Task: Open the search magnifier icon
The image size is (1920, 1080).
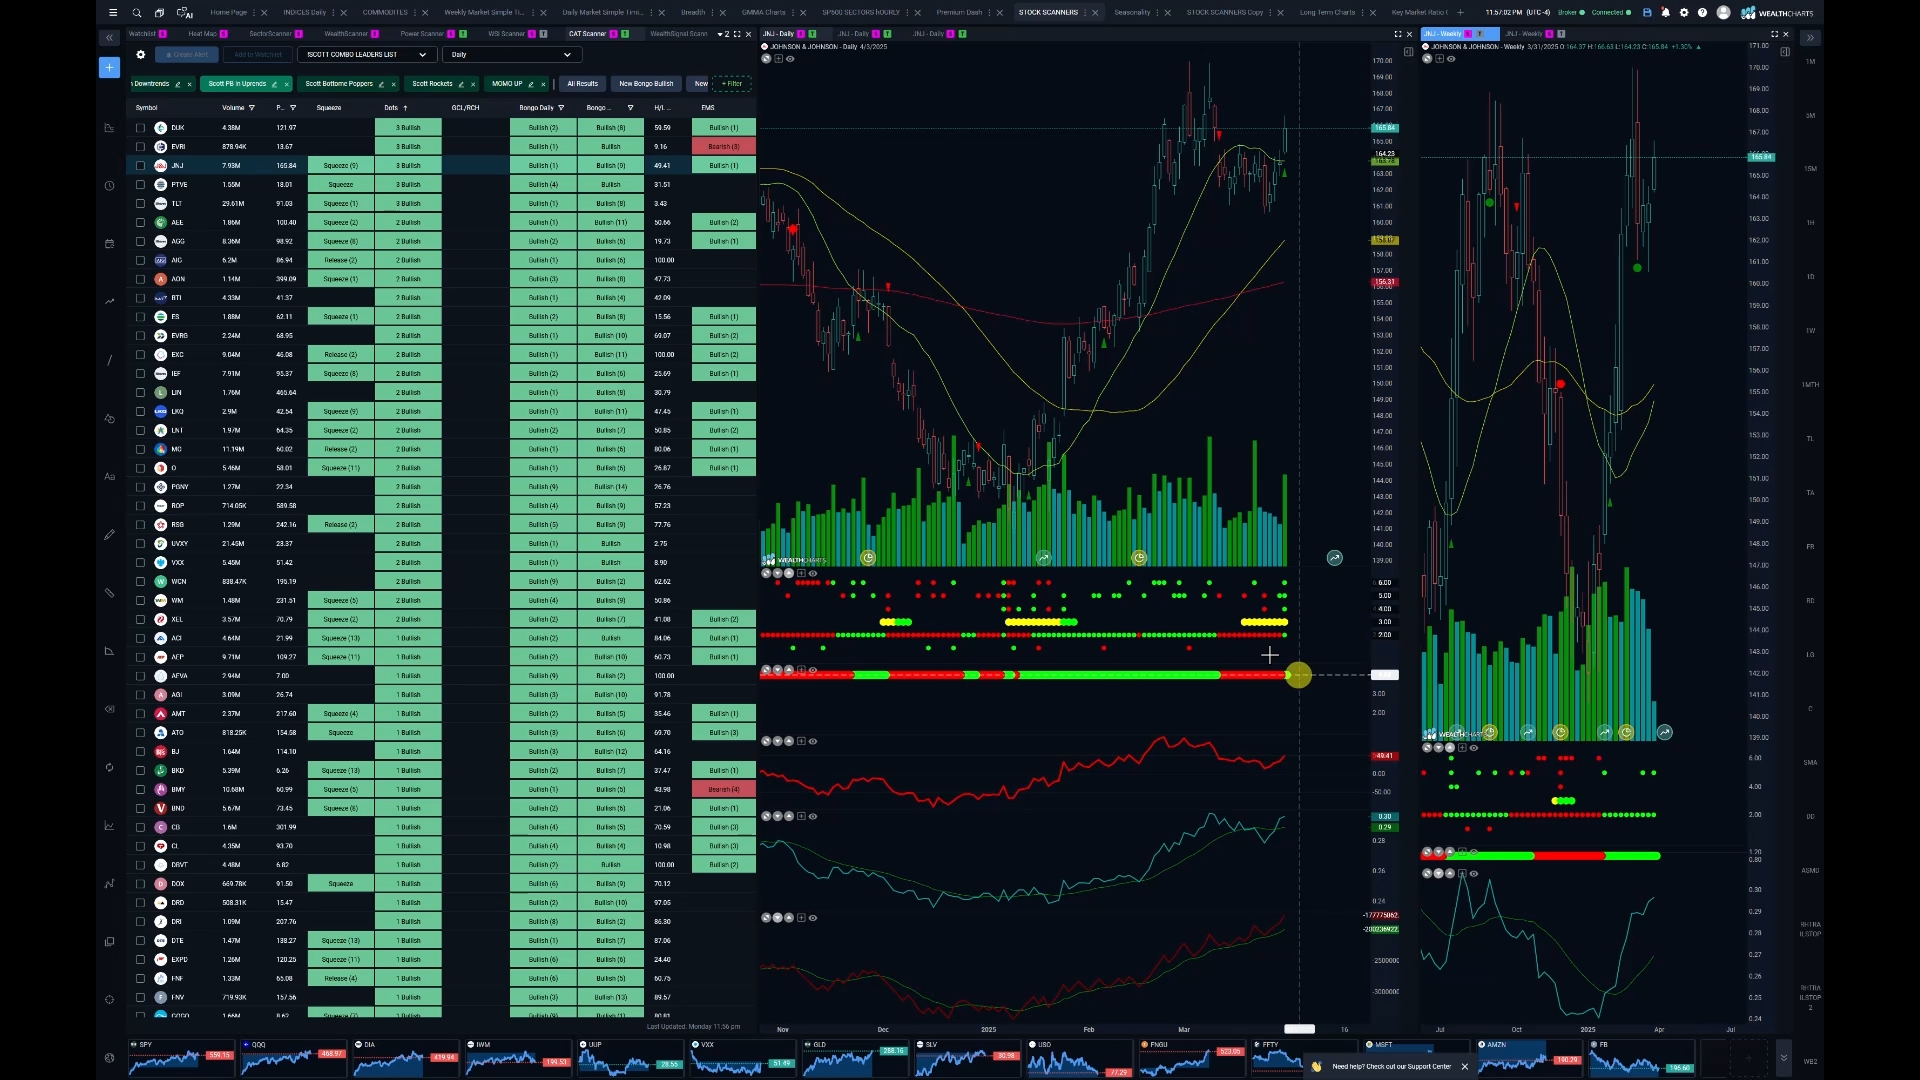Action: (137, 13)
